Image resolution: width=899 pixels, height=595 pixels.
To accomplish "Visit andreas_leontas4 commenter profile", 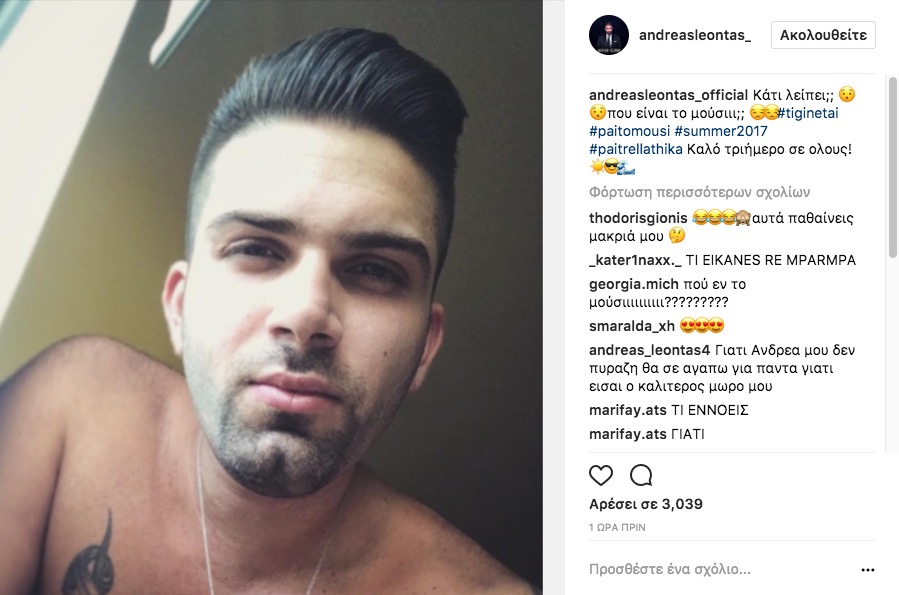I will [650, 350].
